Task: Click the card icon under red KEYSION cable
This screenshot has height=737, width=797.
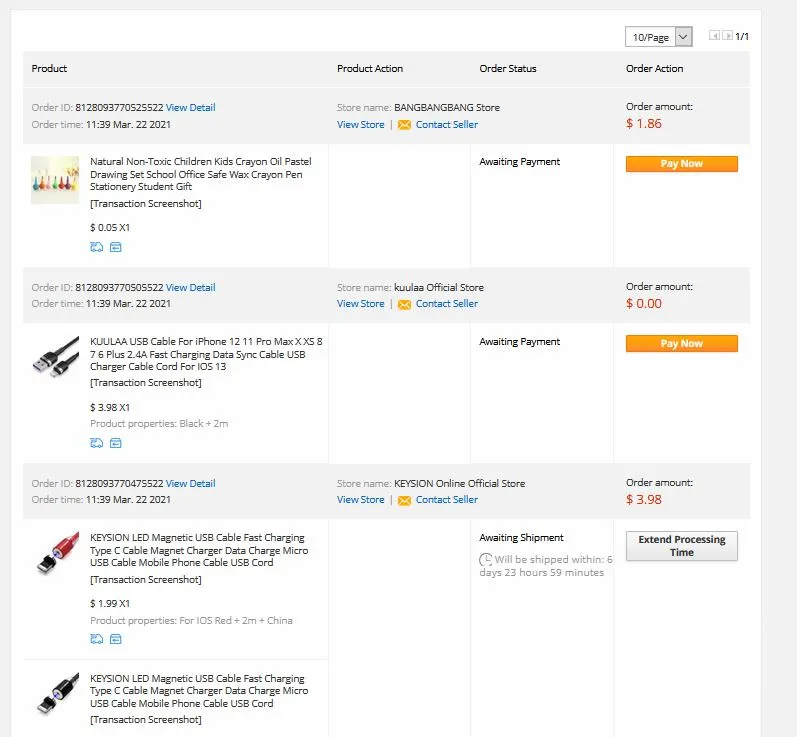Action: tap(116, 639)
